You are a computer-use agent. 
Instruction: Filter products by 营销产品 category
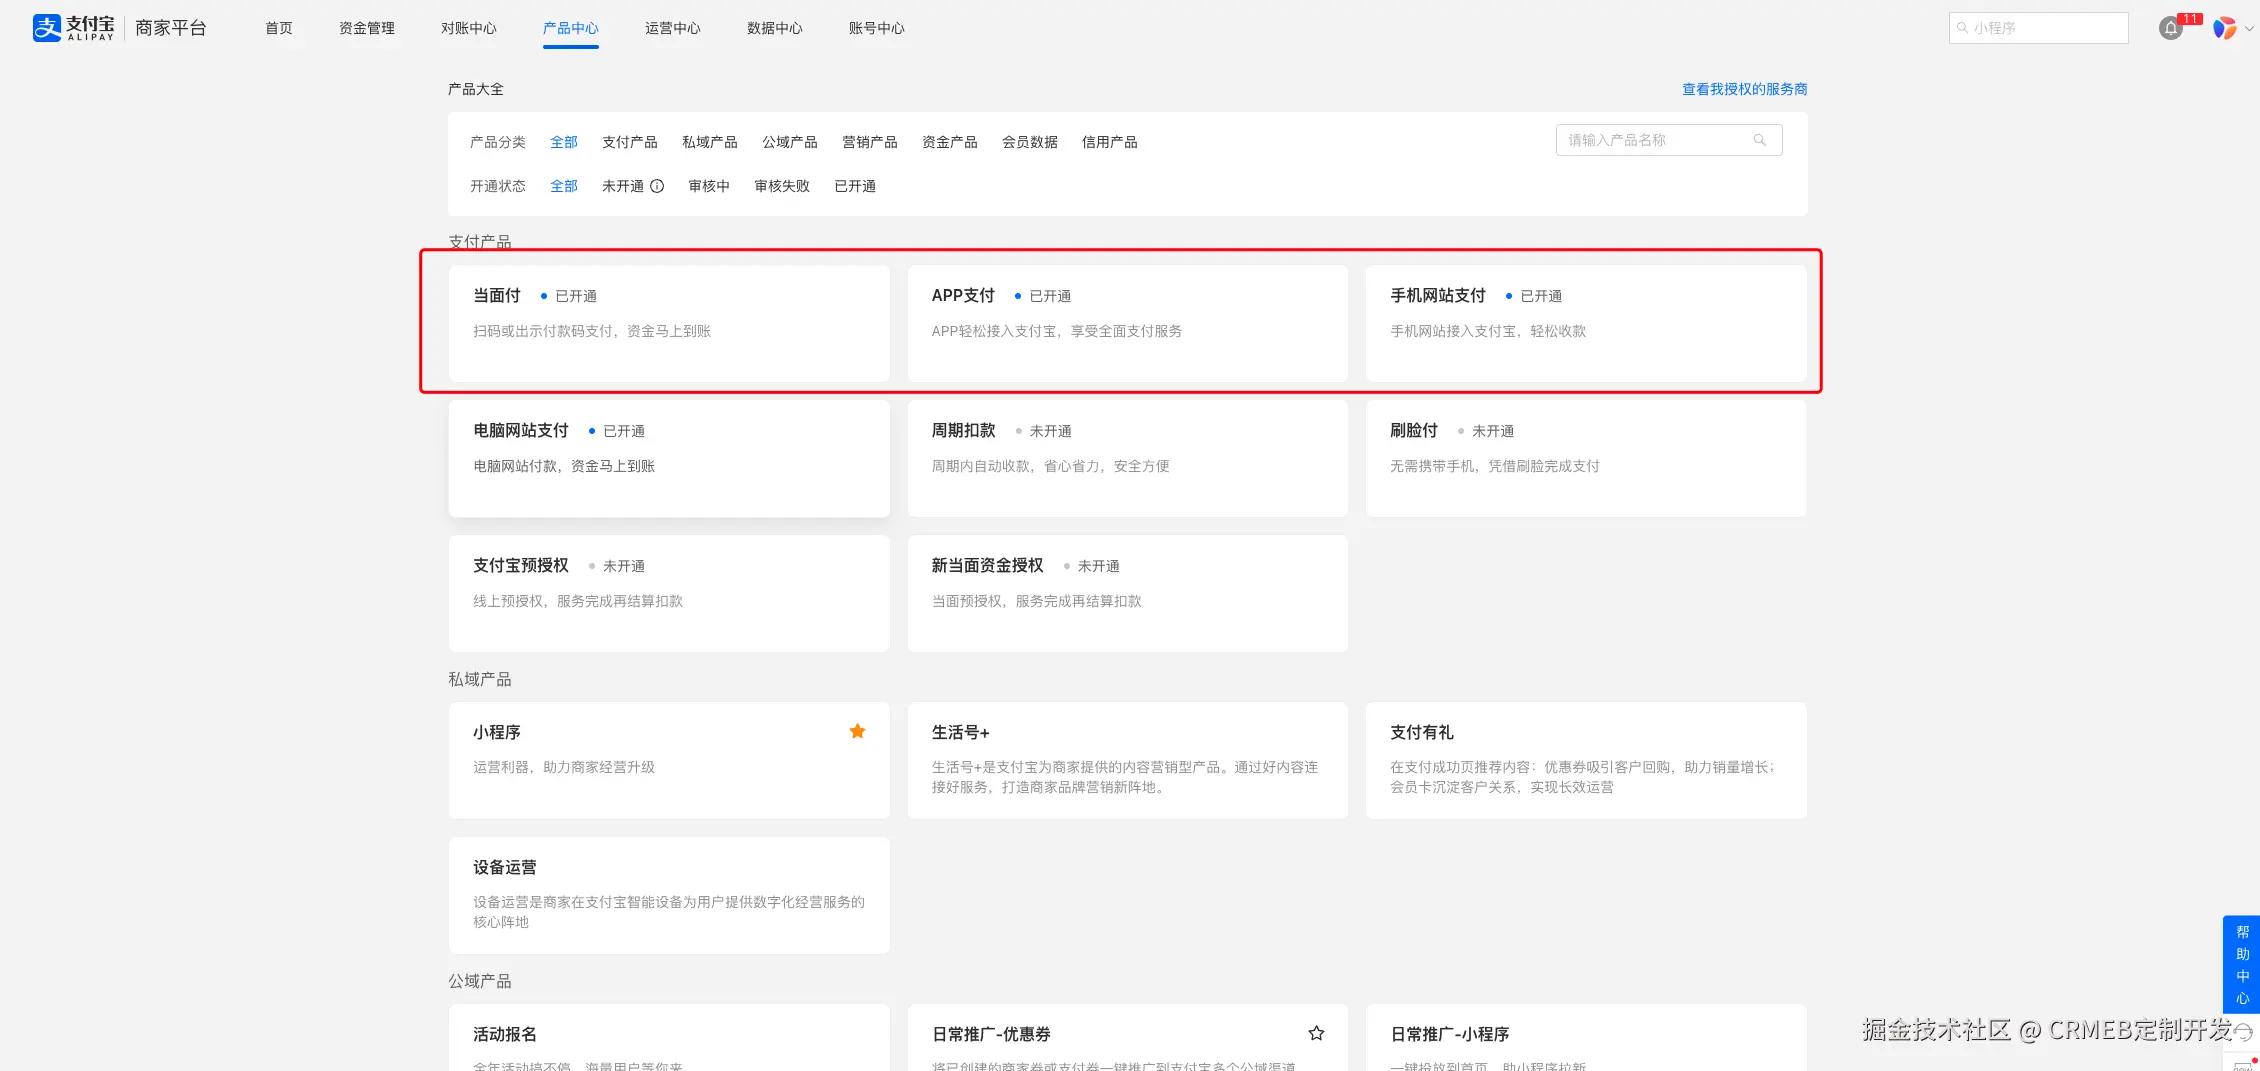870,142
